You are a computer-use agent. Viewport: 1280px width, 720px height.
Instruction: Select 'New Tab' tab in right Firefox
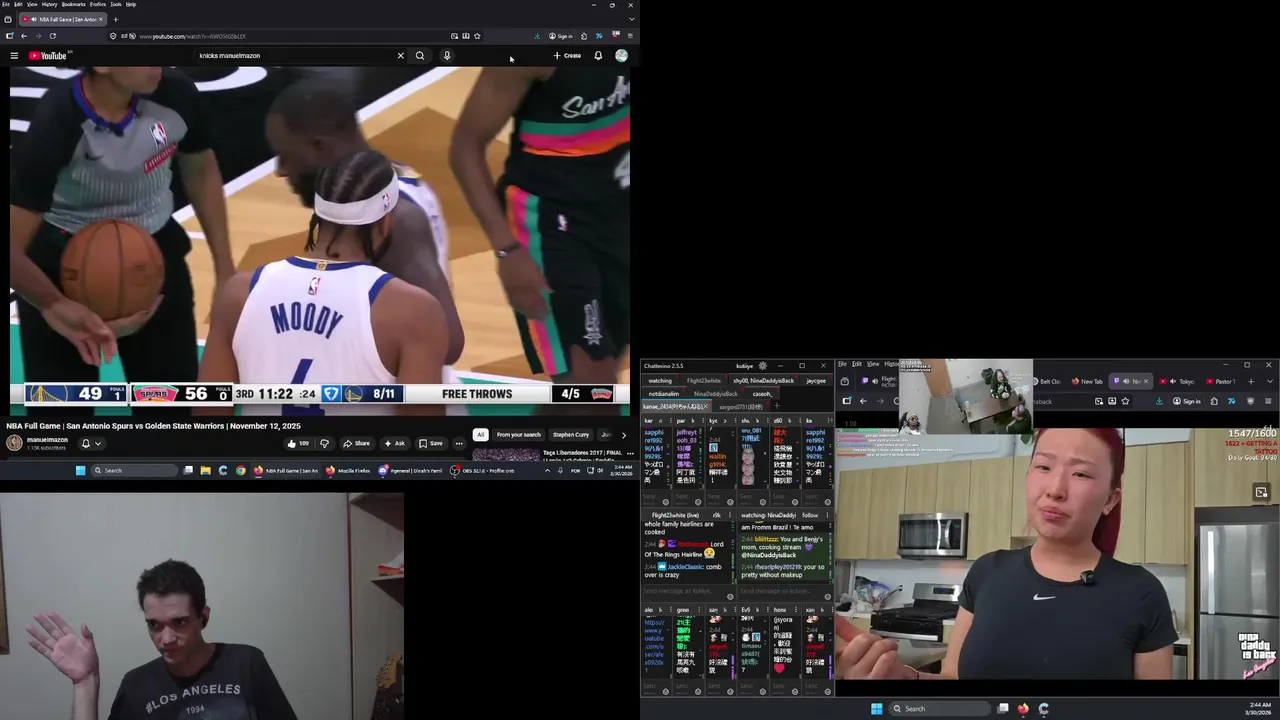1087,381
